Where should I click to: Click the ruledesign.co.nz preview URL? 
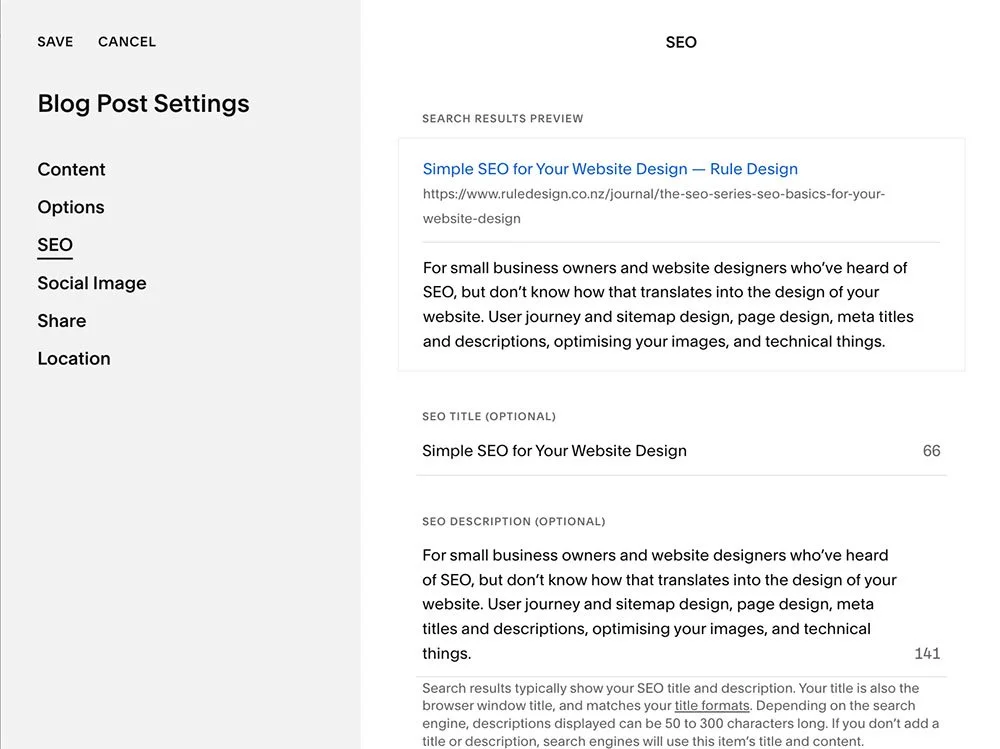654,205
